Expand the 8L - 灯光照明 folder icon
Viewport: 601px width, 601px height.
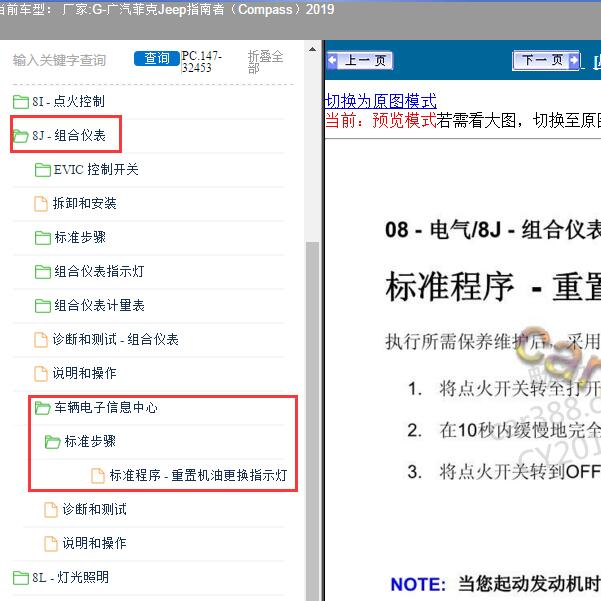(x=20, y=578)
